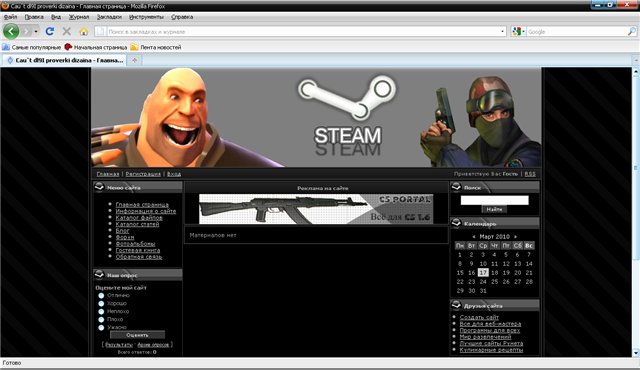Select the Отлично poll radio option

(101, 295)
